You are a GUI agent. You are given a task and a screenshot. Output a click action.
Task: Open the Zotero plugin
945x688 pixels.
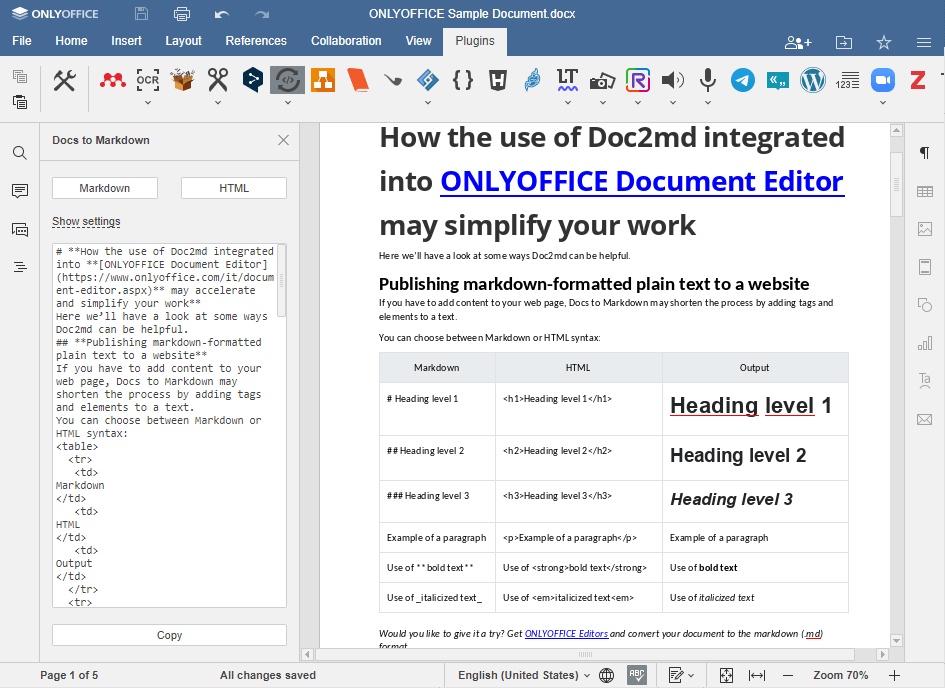click(917, 80)
